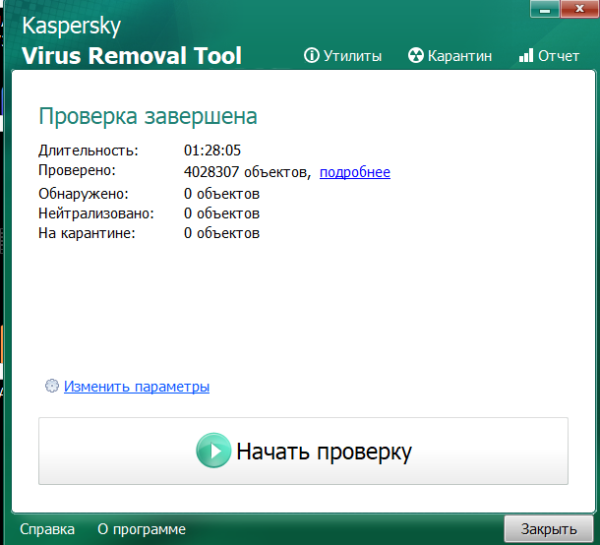Click the Карантин radiation icon
The height and width of the screenshot is (545, 600).
point(416,56)
